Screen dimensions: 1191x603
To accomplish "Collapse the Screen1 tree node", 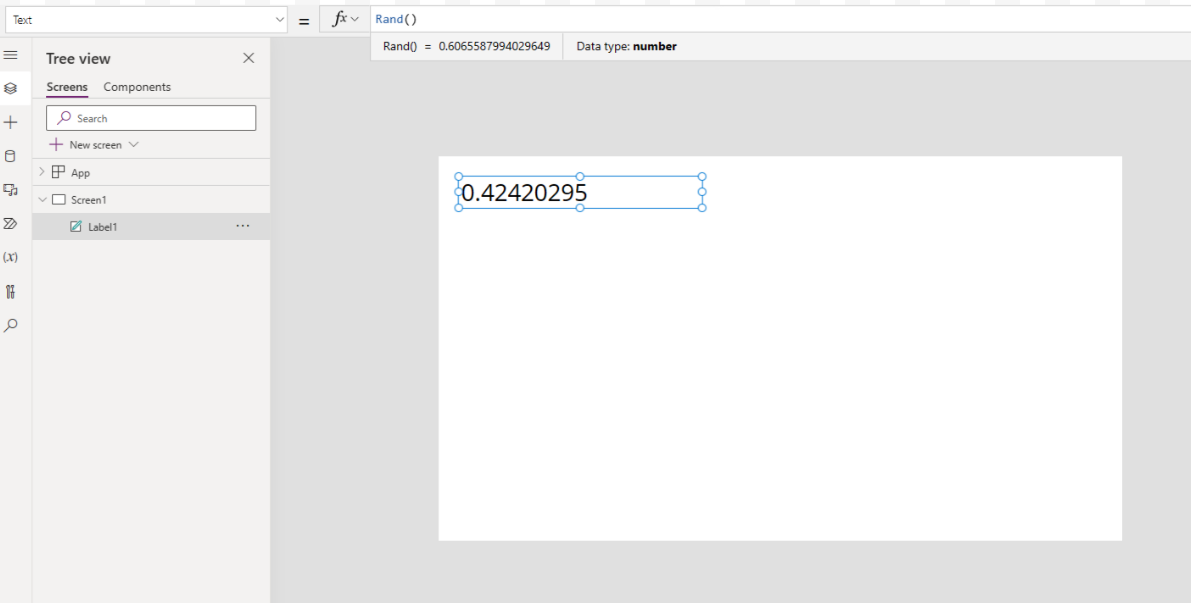I will [x=41, y=199].
